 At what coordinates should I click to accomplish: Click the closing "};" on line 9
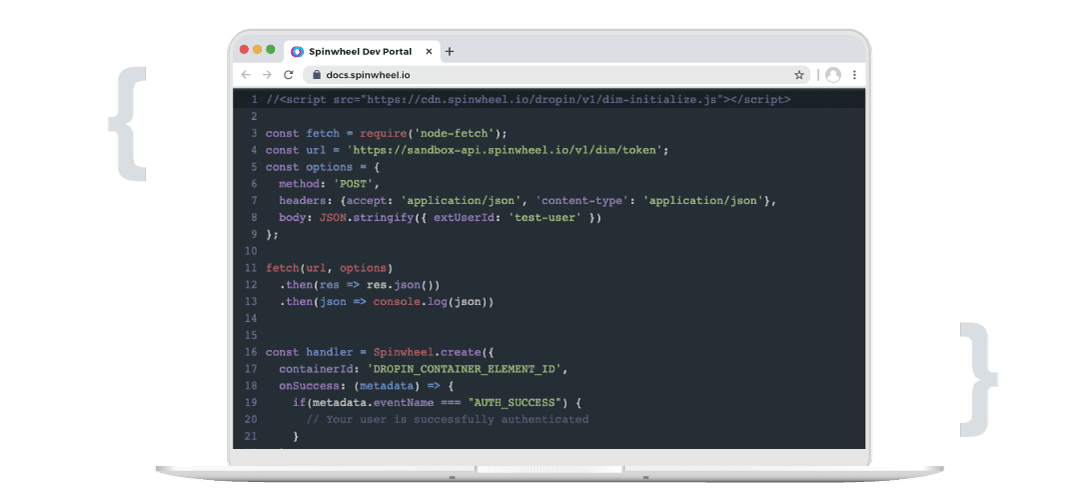pyautogui.click(x=272, y=234)
